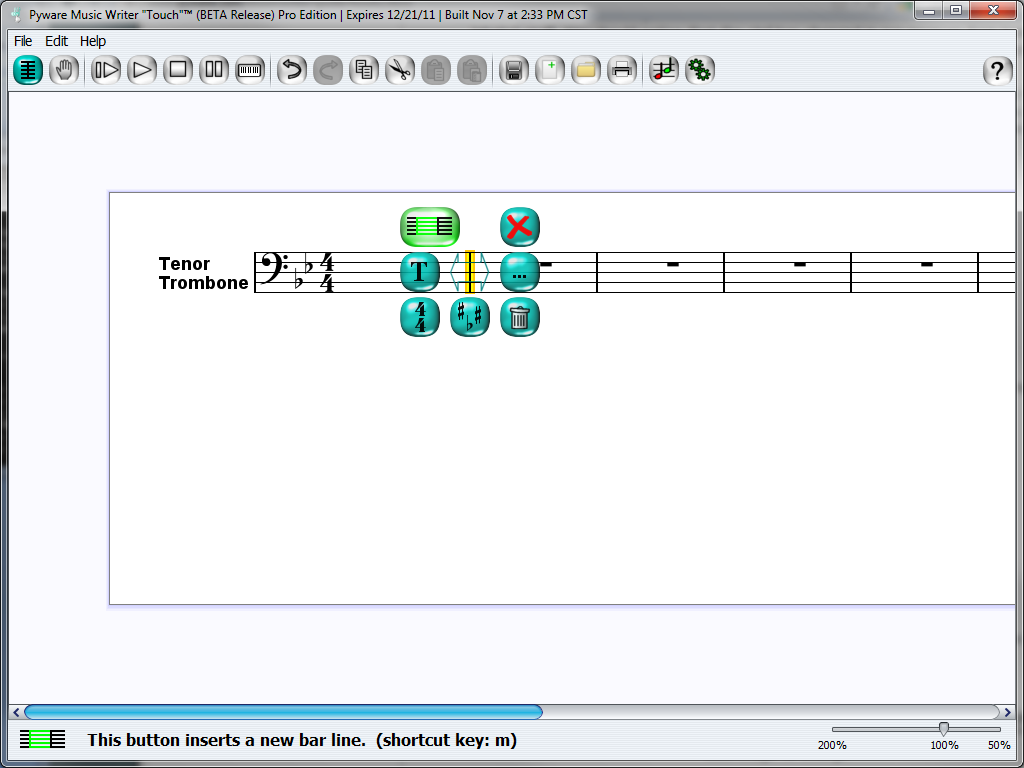The height and width of the screenshot is (768, 1024).
Task: Click the scissors cut icon
Action: 400,70
